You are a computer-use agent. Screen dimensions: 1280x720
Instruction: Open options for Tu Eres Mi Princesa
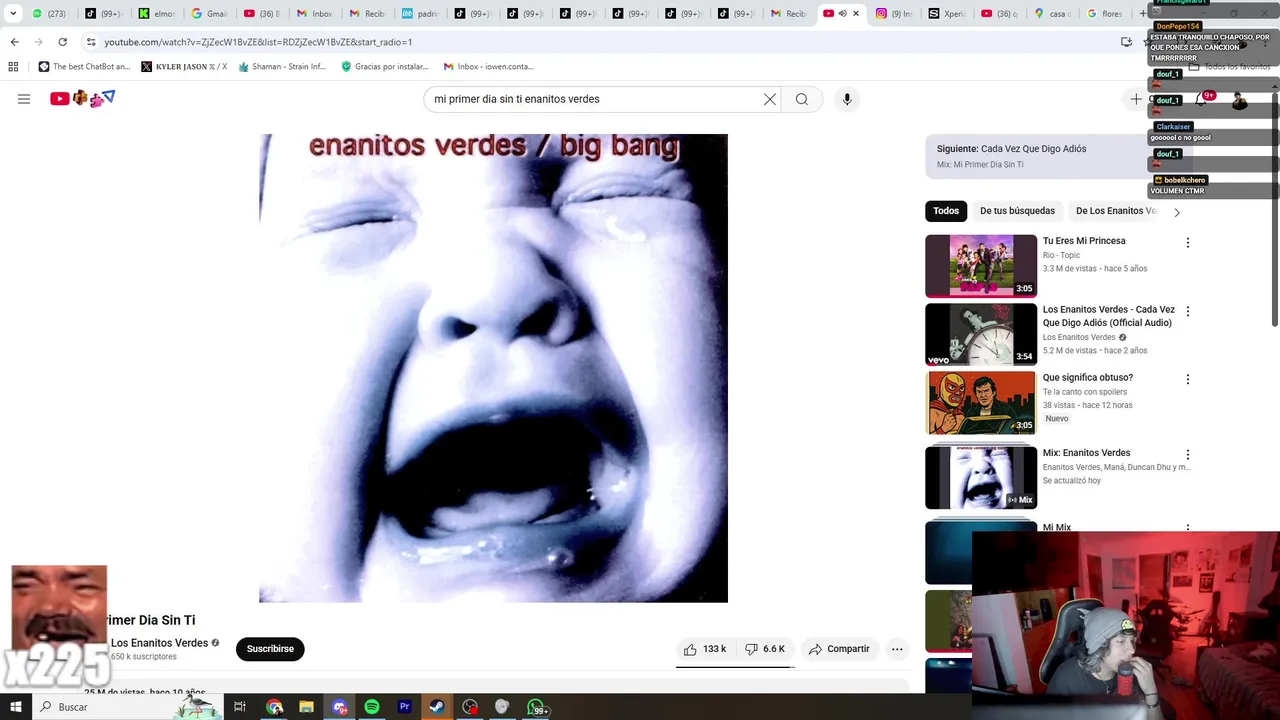[1188, 243]
